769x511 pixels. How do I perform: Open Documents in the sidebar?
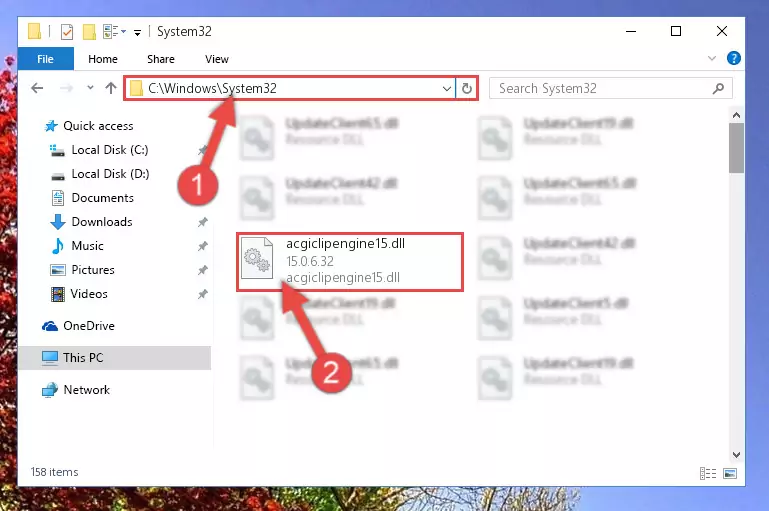[93, 198]
